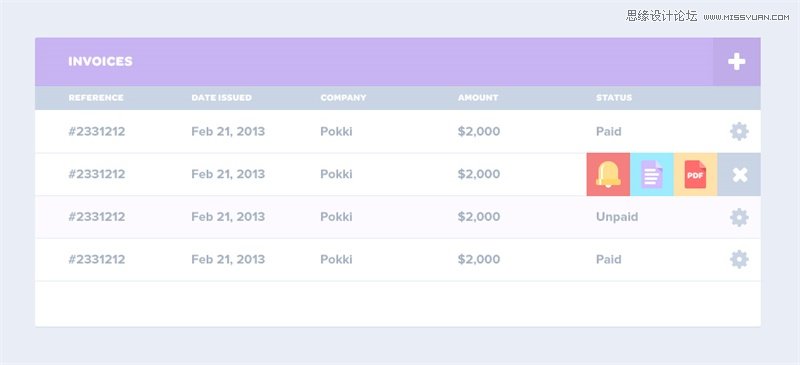The image size is (800, 365).
Task: Add a new invoice with plus button
Action: tap(736, 62)
